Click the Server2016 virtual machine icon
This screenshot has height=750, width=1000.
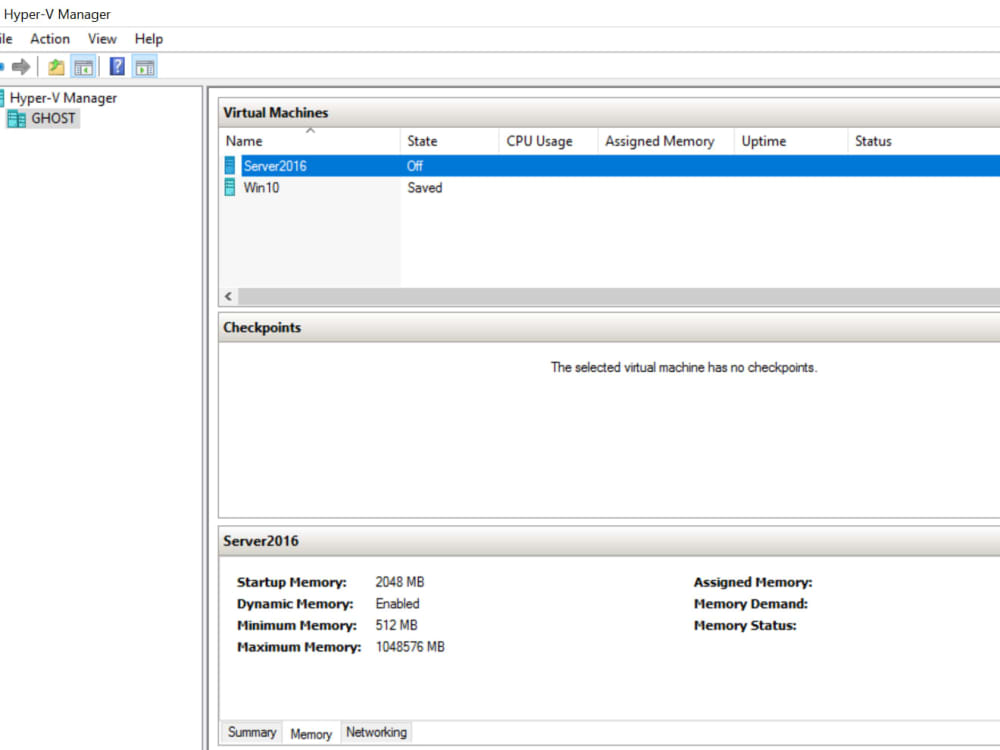point(230,166)
